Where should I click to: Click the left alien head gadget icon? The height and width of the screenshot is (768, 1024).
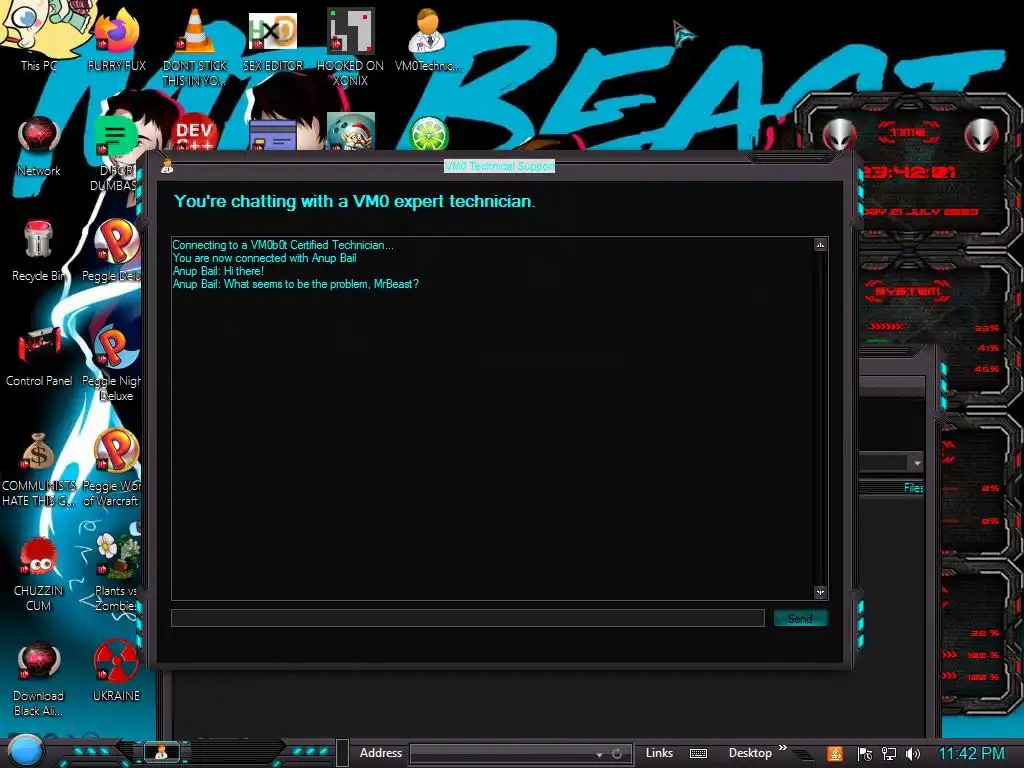coord(839,136)
